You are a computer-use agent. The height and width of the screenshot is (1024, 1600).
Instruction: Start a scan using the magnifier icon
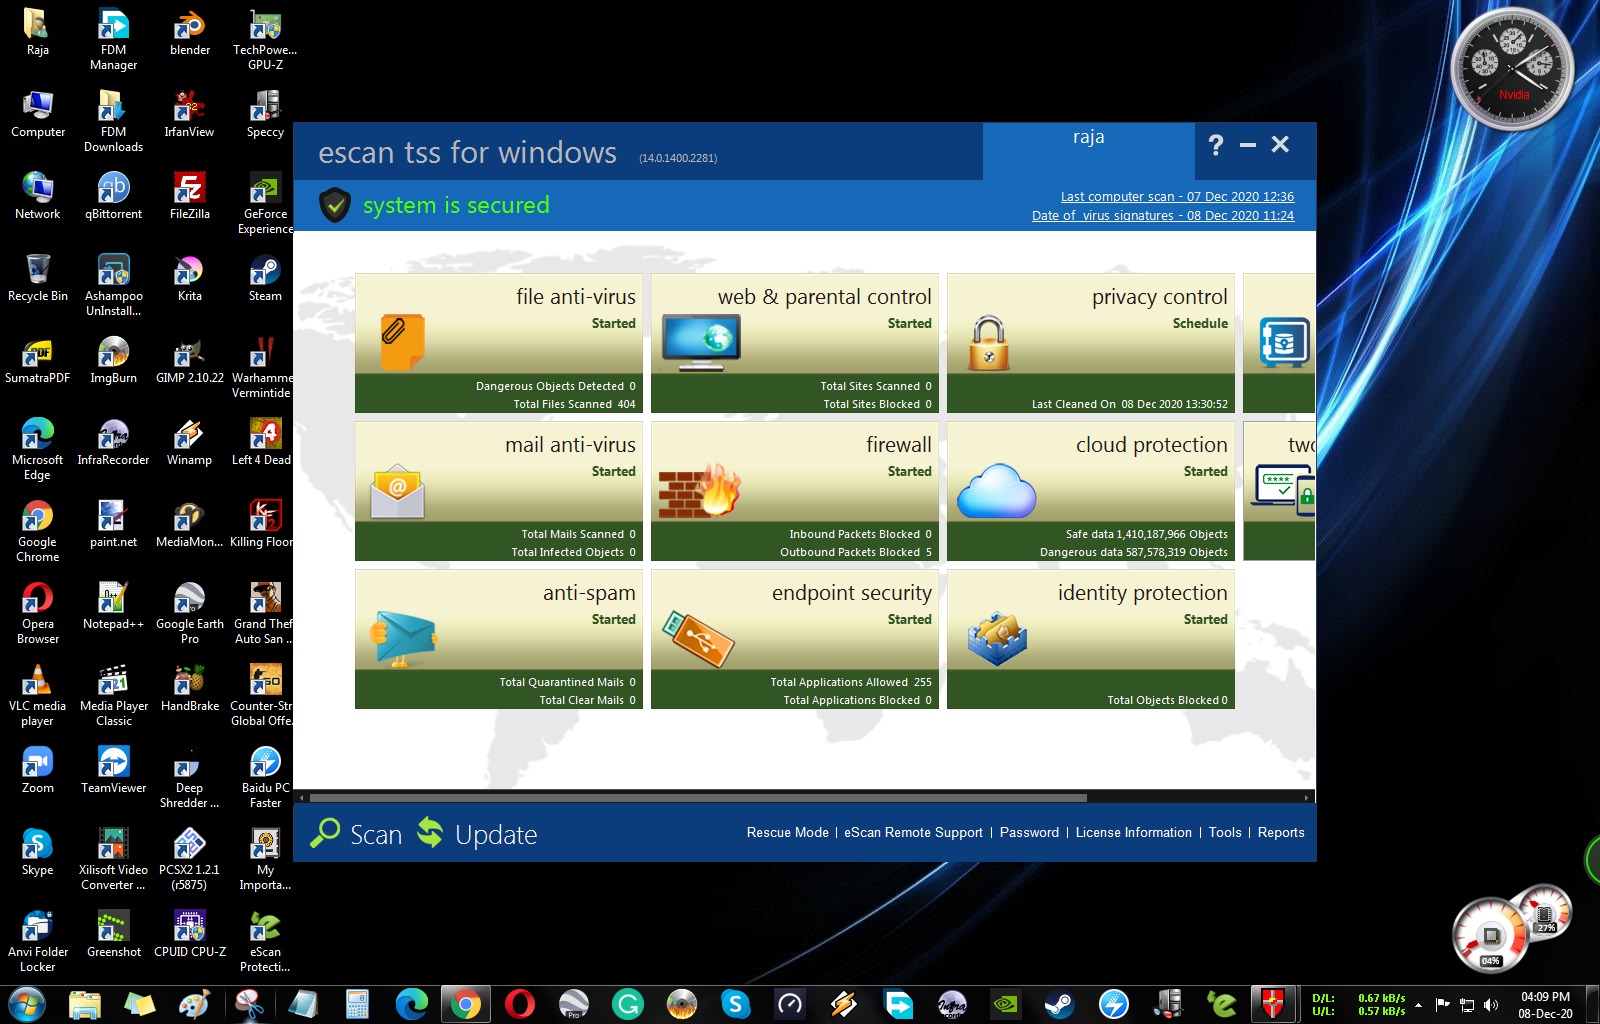(325, 832)
